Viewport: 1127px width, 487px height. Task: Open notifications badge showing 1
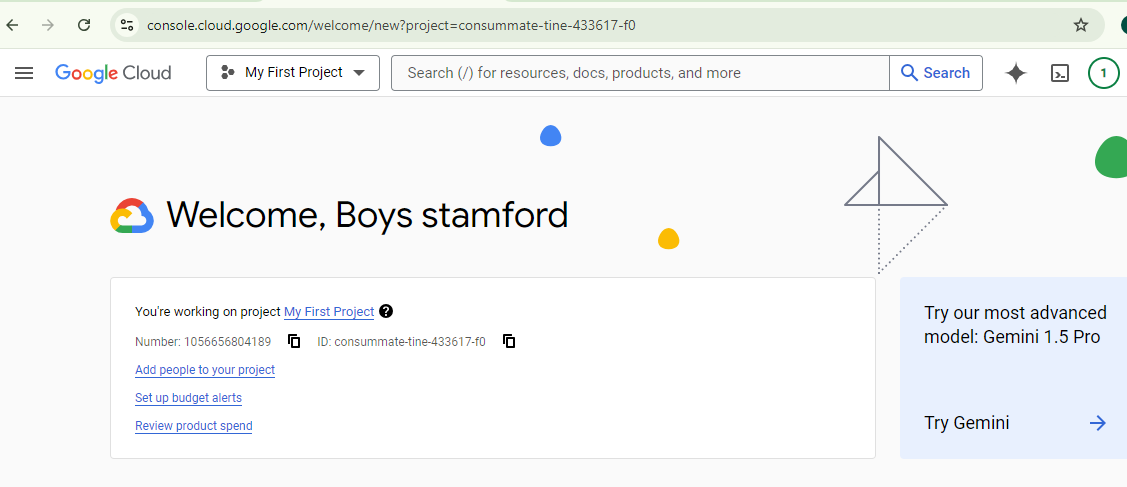click(x=1103, y=73)
